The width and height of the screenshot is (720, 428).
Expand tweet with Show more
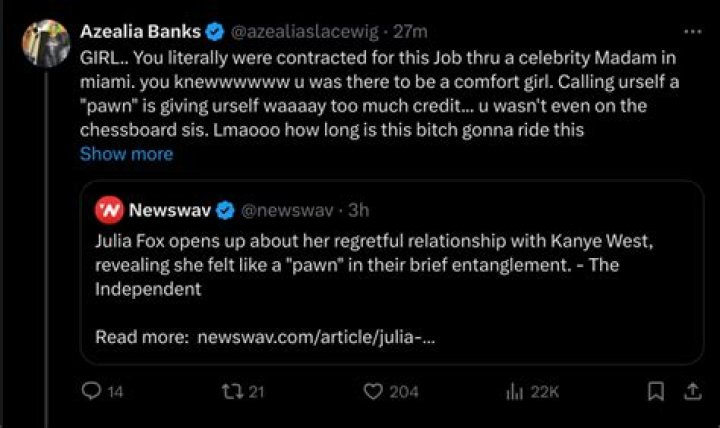(x=126, y=154)
